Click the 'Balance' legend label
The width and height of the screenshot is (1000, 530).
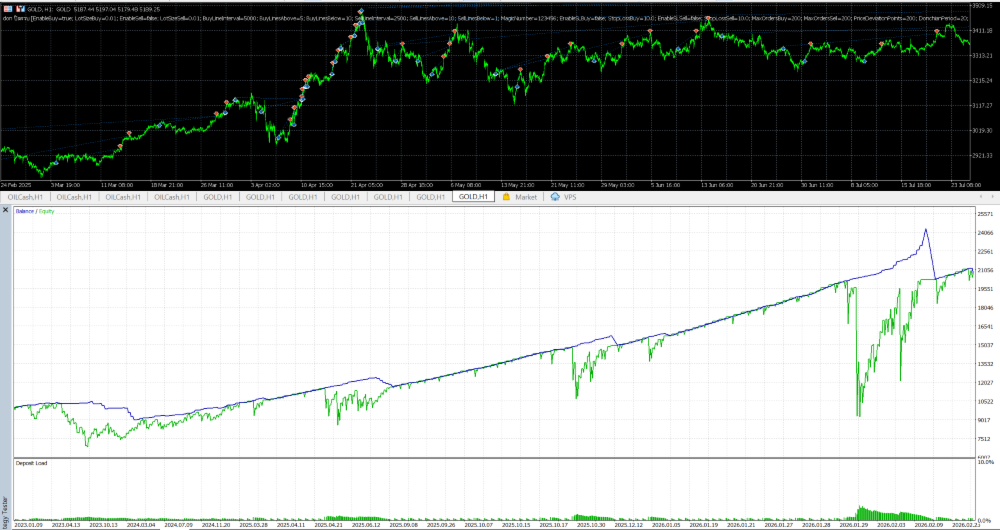26,210
